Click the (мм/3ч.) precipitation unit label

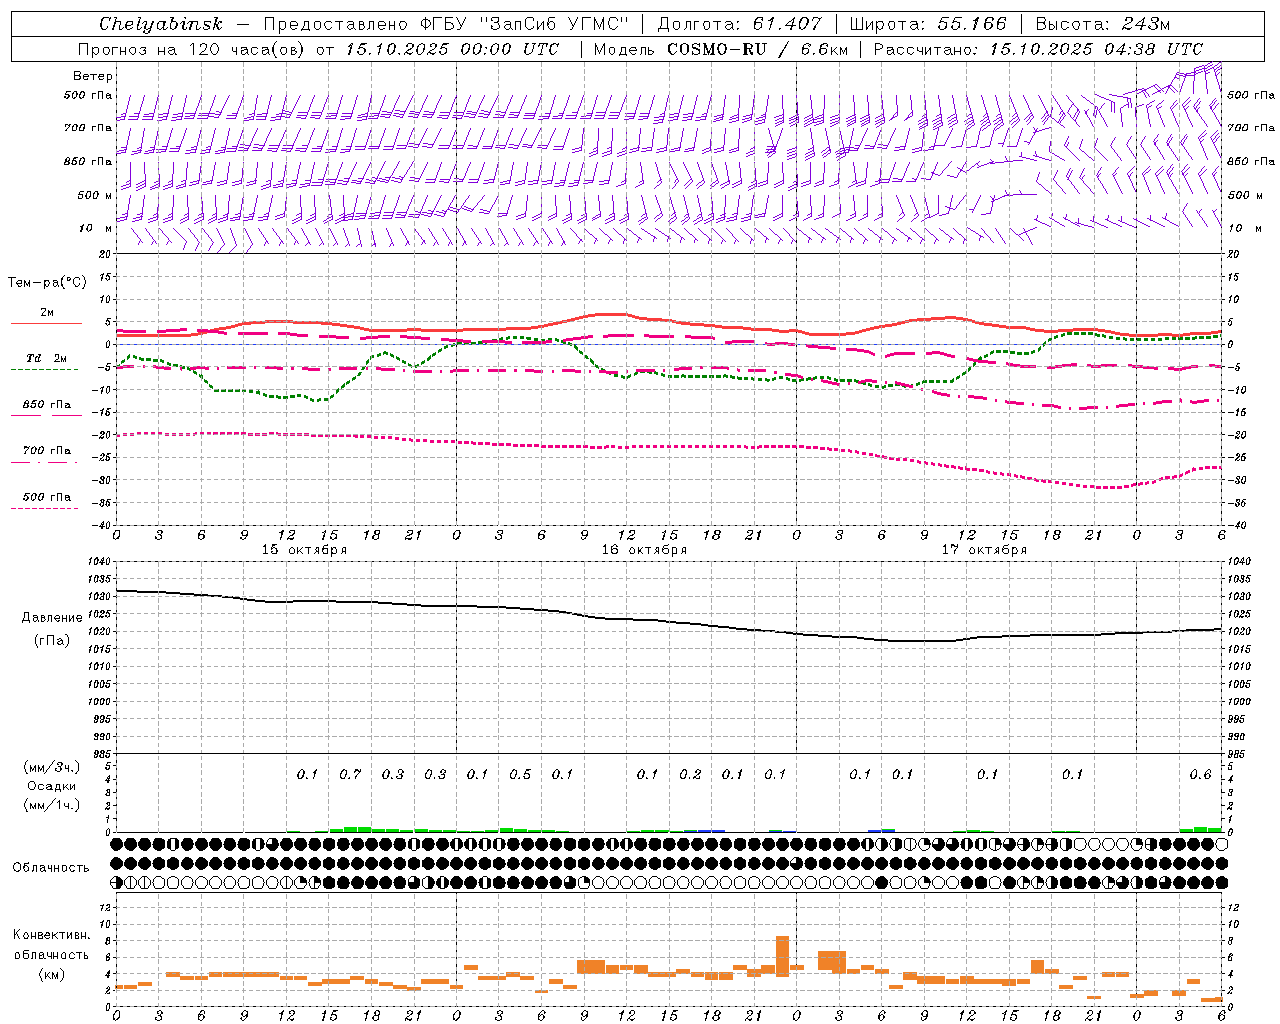click(52, 767)
